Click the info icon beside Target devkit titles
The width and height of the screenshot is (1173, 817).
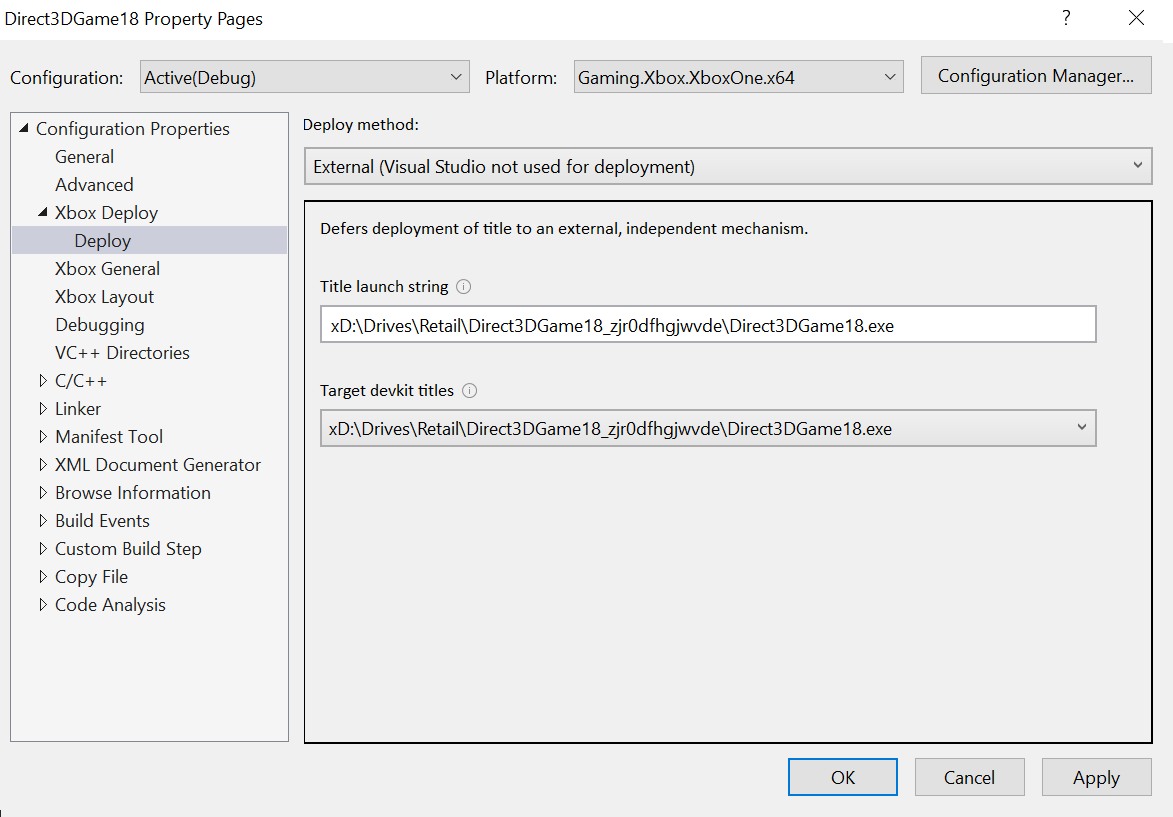coord(470,391)
